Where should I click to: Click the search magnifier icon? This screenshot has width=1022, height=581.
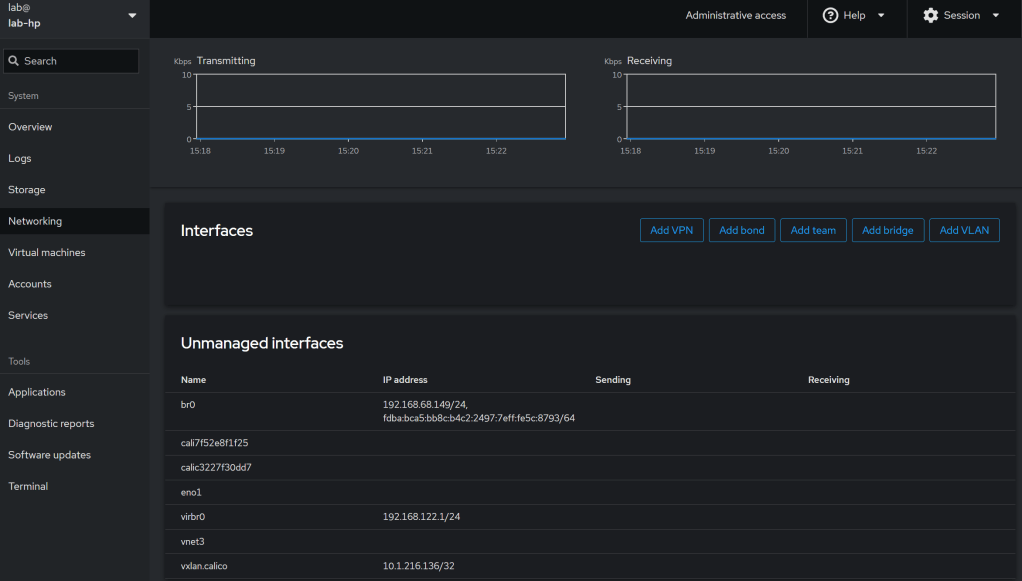click(x=14, y=61)
